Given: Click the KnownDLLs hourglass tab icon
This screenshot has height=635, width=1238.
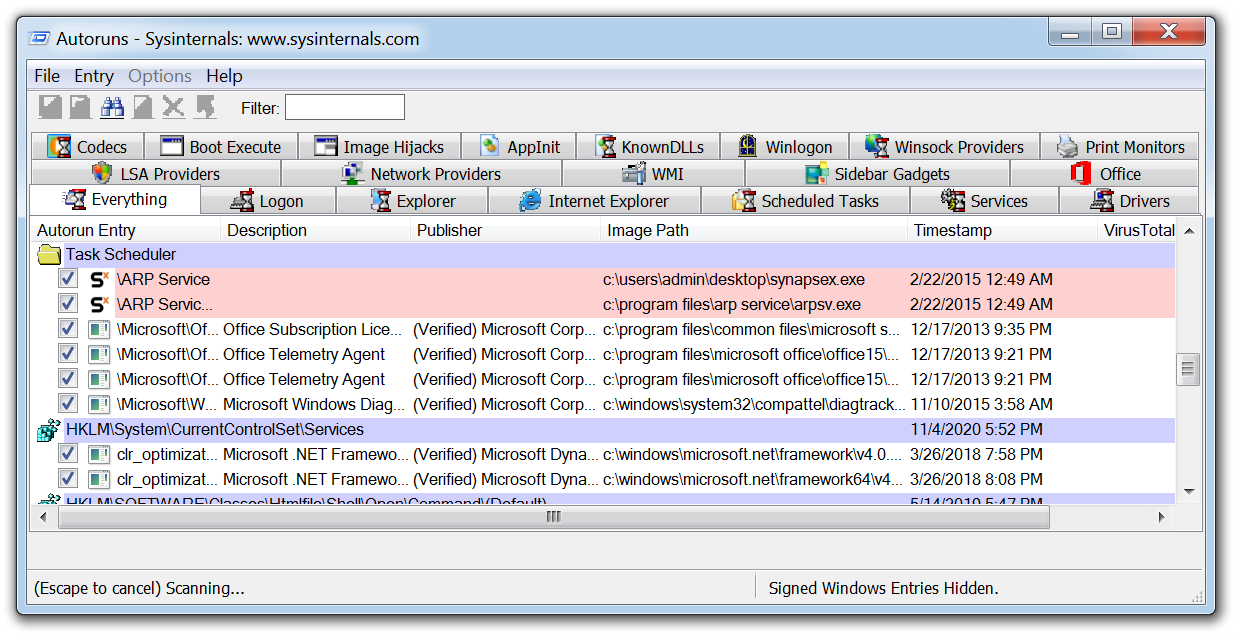Looking at the screenshot, I should [x=606, y=147].
